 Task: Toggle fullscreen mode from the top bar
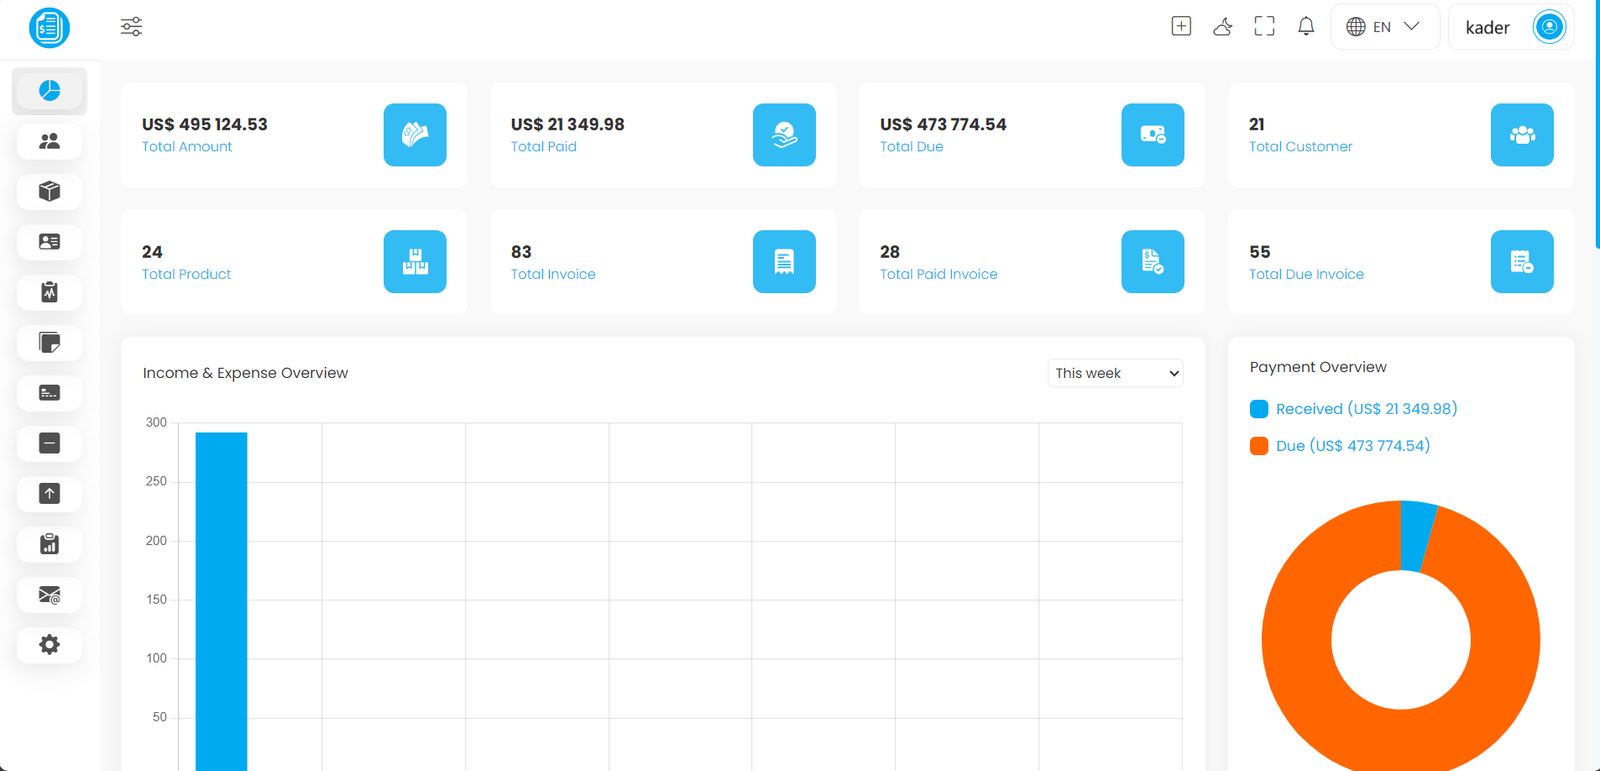coord(1264,27)
